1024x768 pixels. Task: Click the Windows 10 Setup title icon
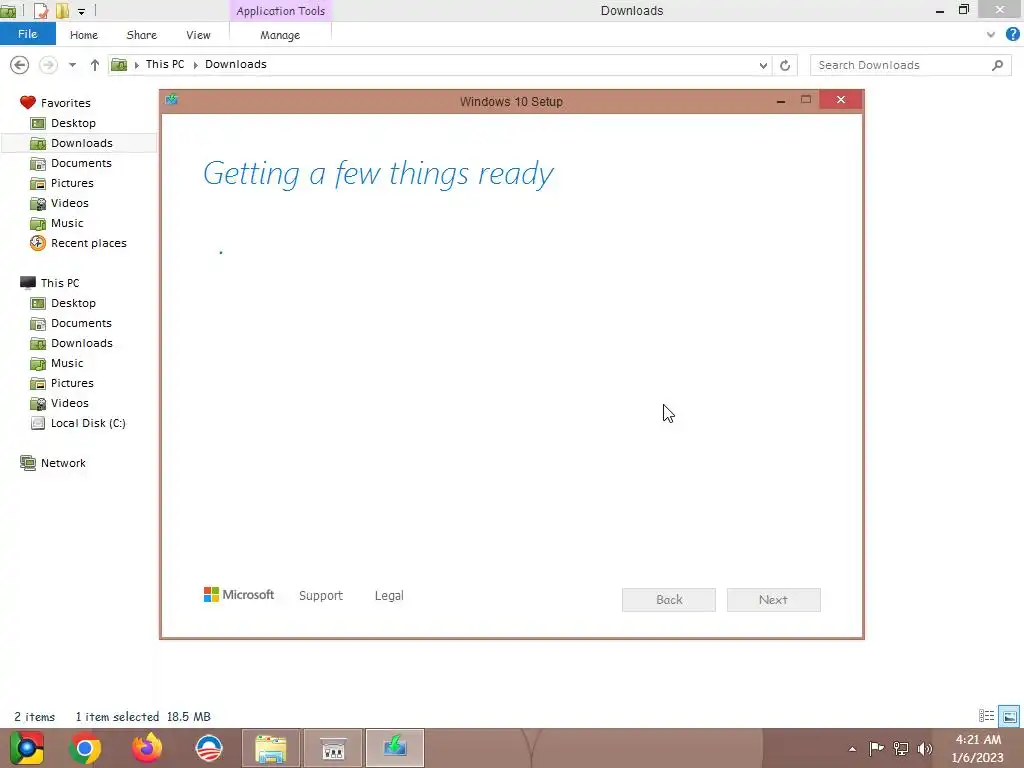pos(172,100)
